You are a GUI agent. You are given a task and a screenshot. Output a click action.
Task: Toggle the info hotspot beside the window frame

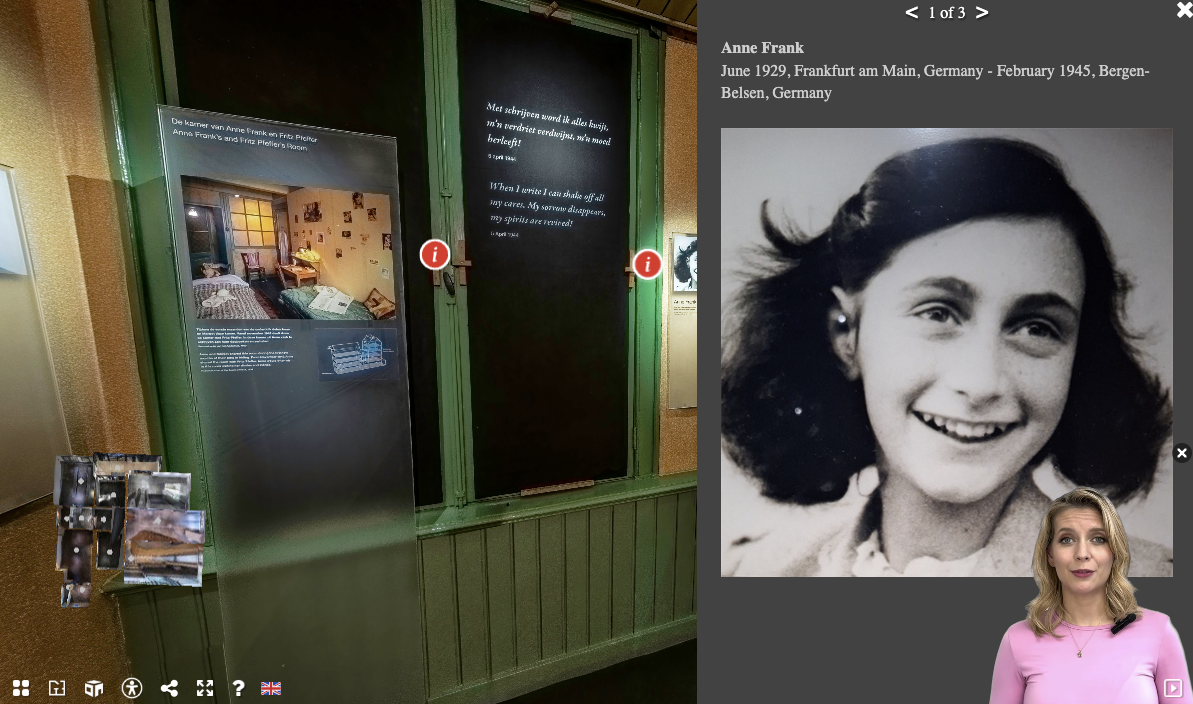pyautogui.click(x=647, y=264)
